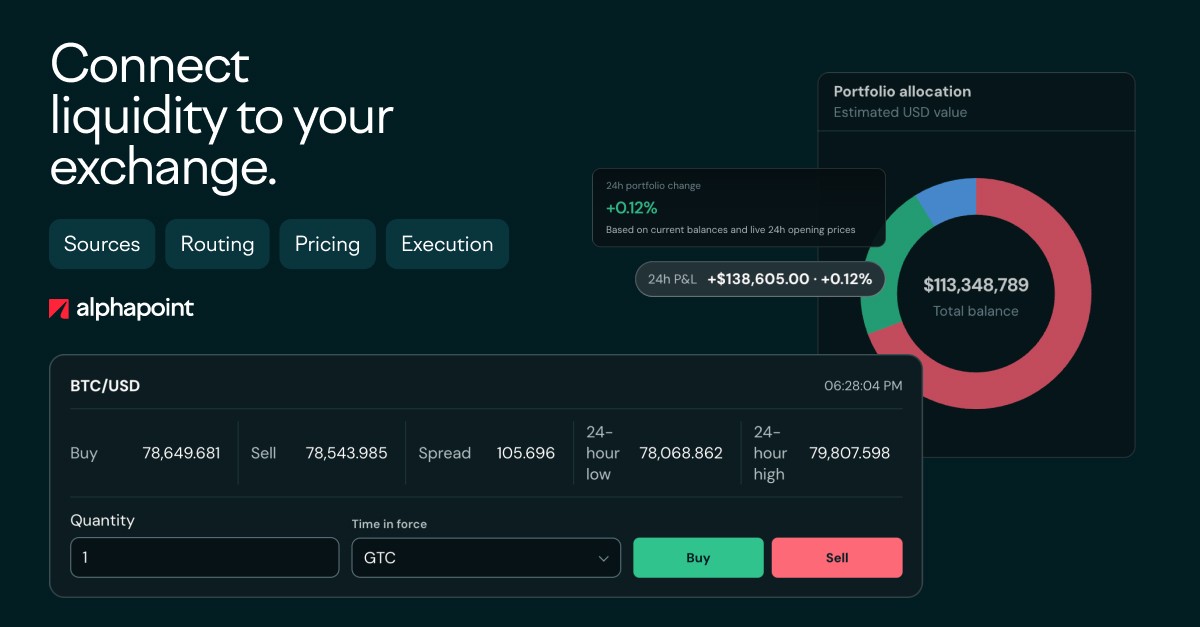Open the Time in force GTC dropdown
This screenshot has width=1200, height=627.
click(486, 558)
